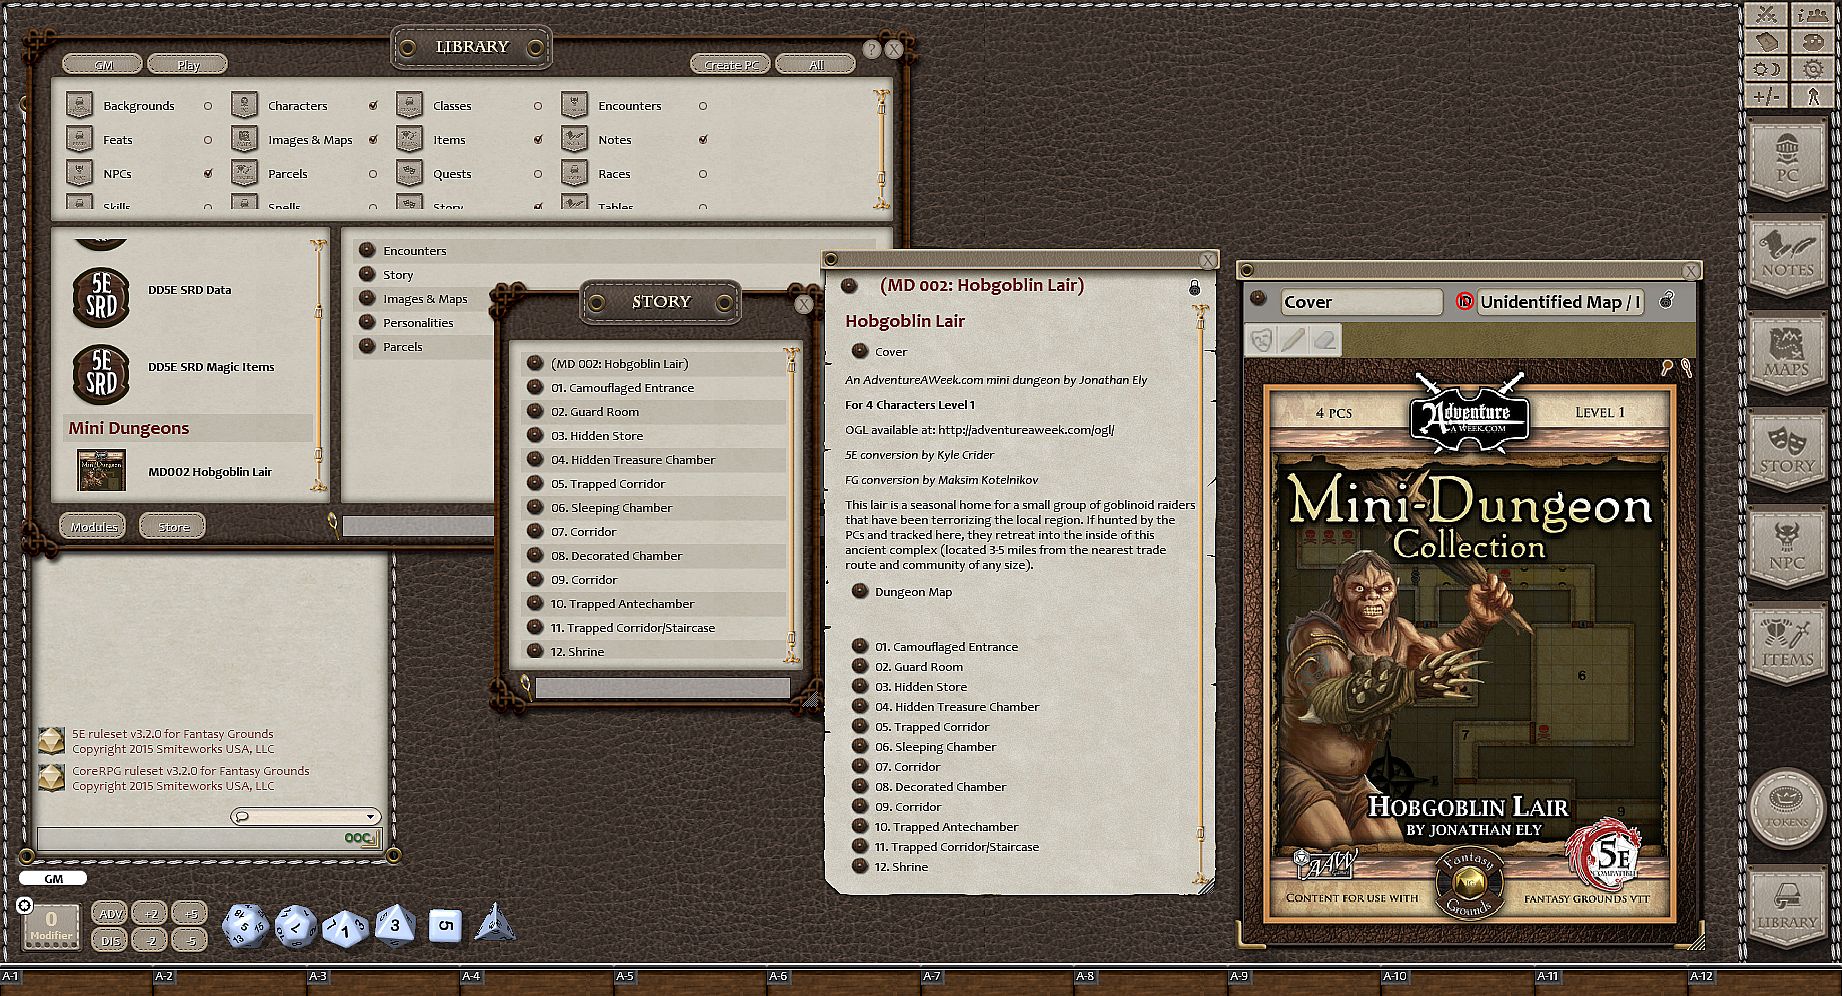Open the Party Sheet icon

coord(1812,14)
